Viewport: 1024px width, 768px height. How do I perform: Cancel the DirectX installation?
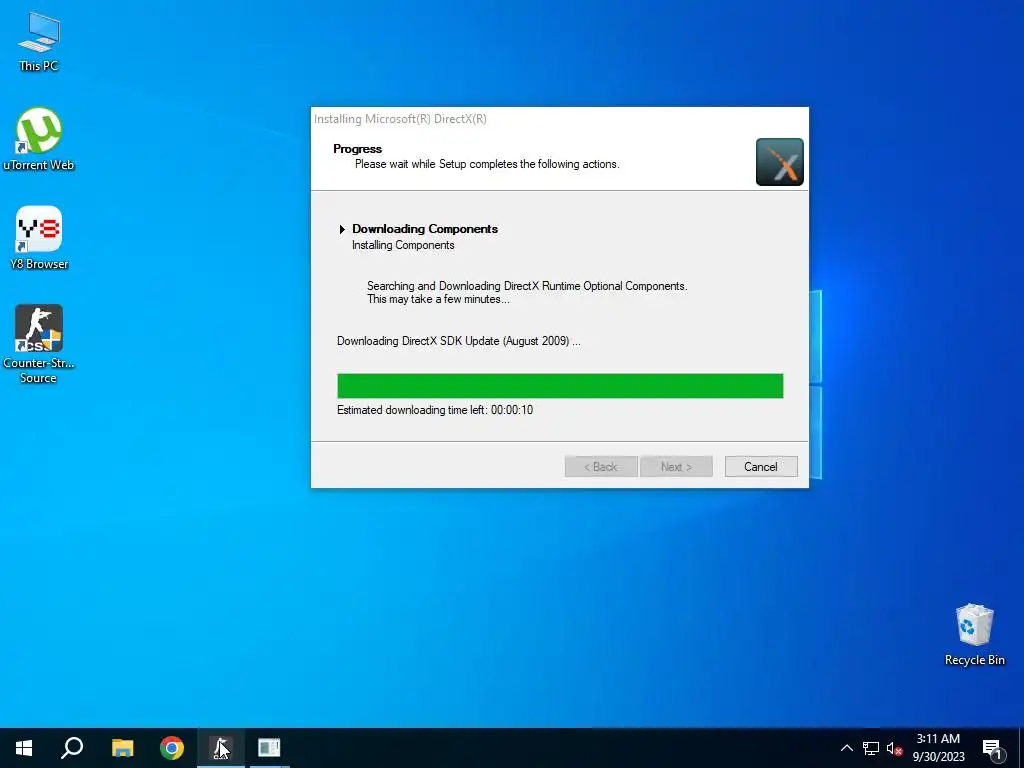coord(761,466)
